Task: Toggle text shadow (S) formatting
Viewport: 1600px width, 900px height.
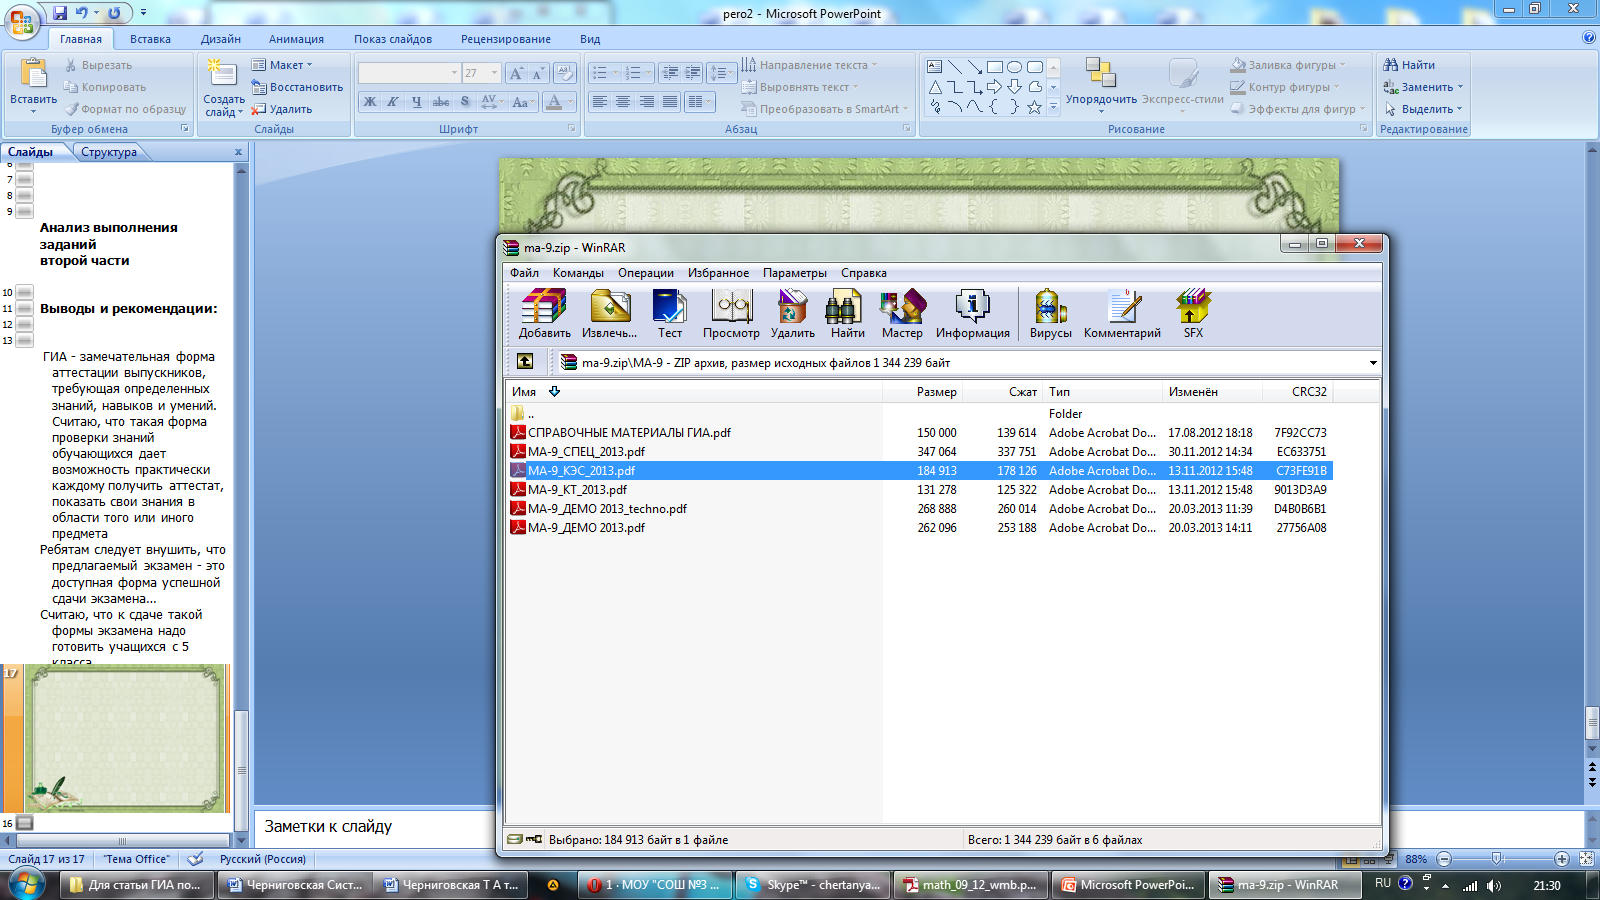Action: 465,102
